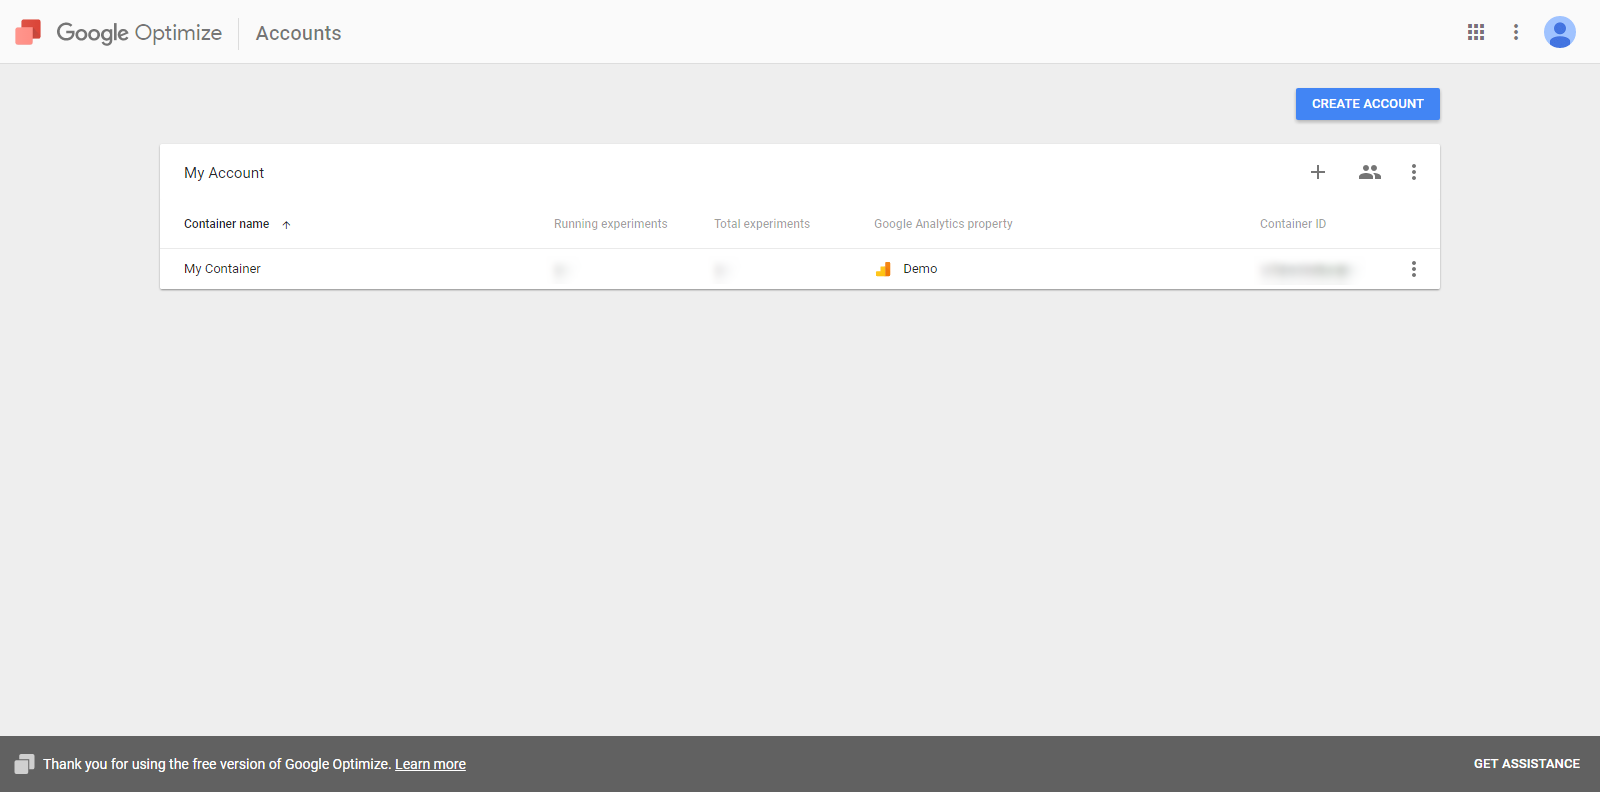This screenshot has height=792, width=1600.
Task: Open My Account three-dot options menu
Action: click(x=1414, y=172)
